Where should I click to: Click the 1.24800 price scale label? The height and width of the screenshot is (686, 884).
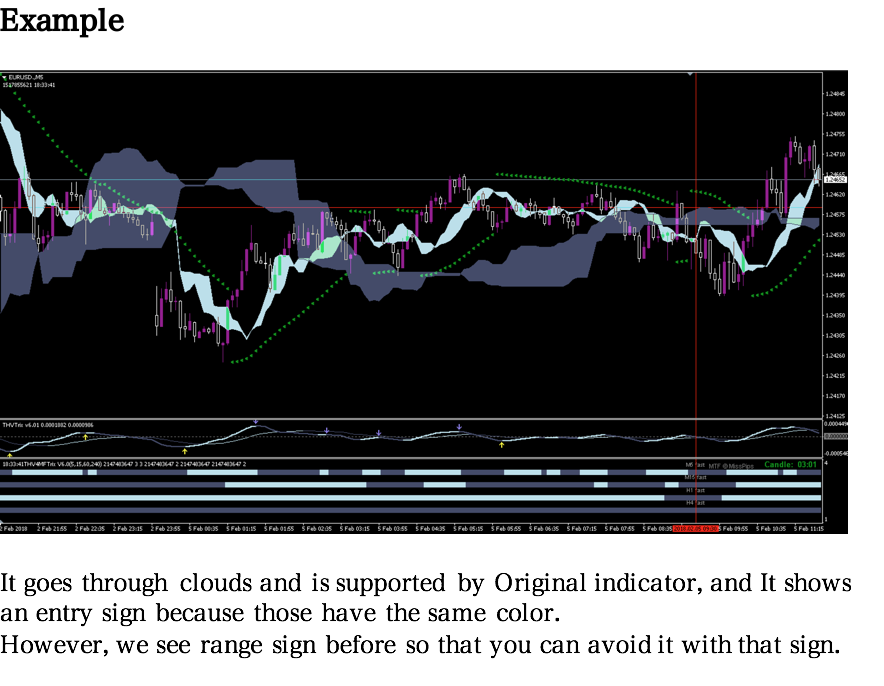click(835, 114)
